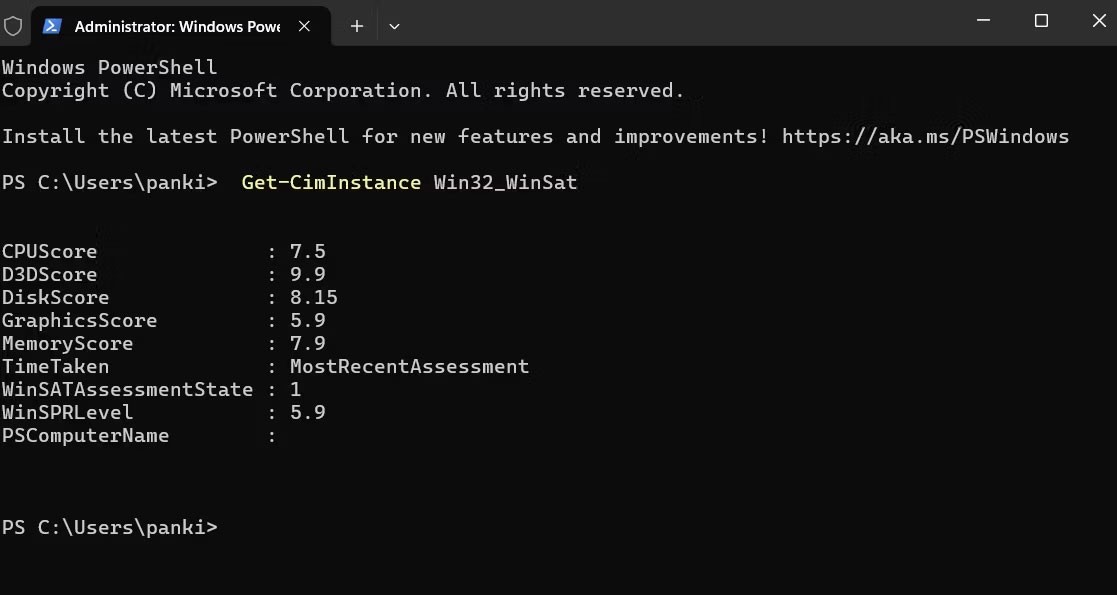Click the Win32_WinSat argument text

[x=505, y=182]
